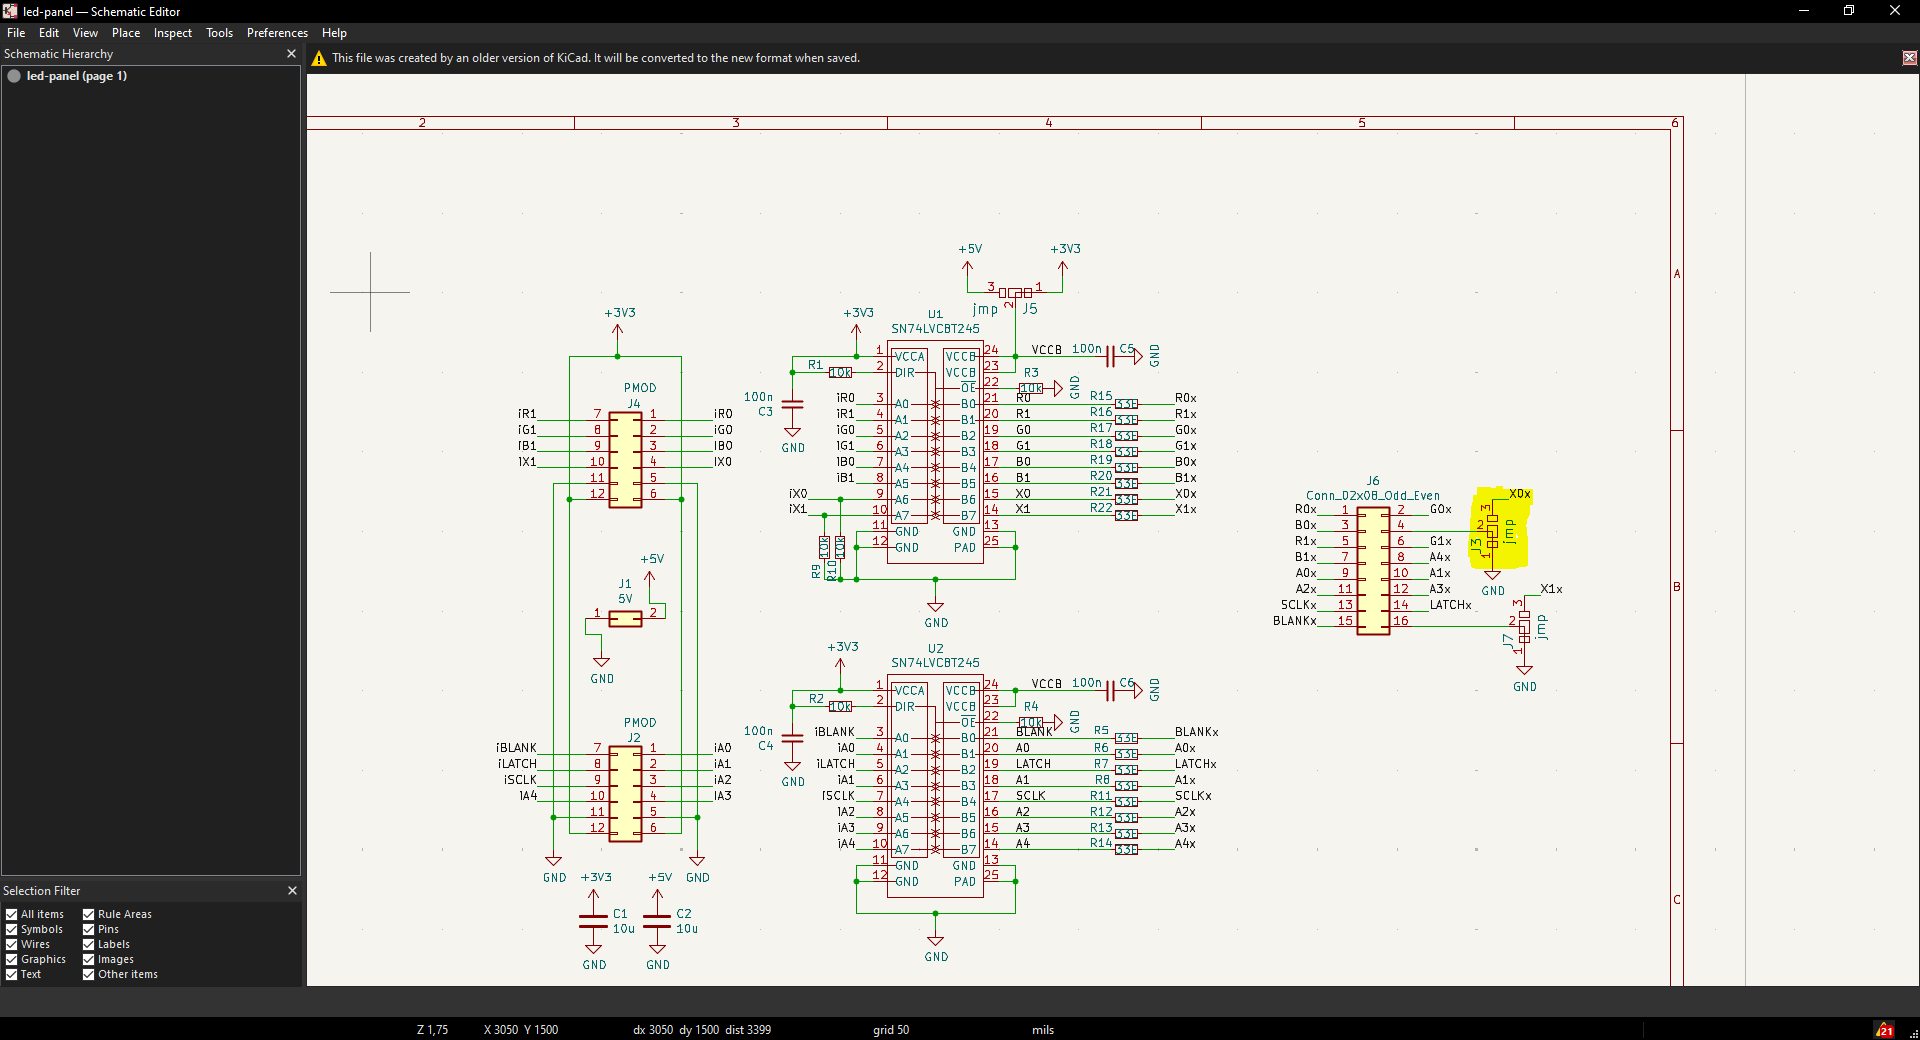Close the Schematic Hierarchy panel
Viewport: 1920px width, 1040px height.
pyautogui.click(x=291, y=54)
